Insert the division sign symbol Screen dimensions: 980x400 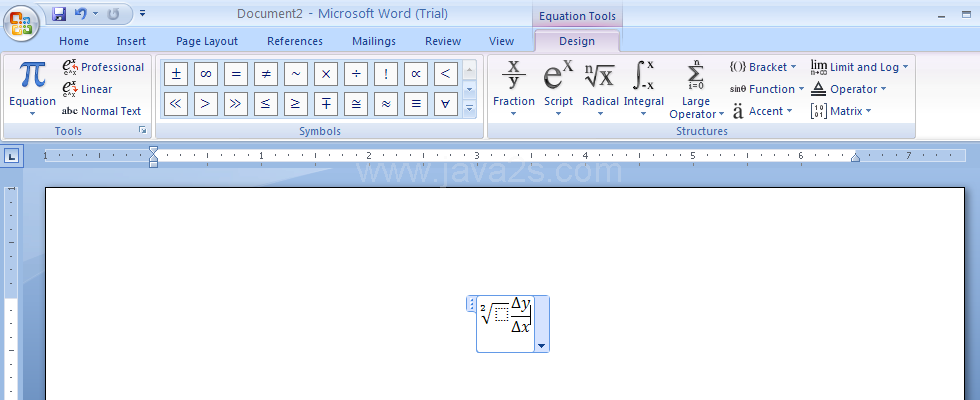[356, 74]
